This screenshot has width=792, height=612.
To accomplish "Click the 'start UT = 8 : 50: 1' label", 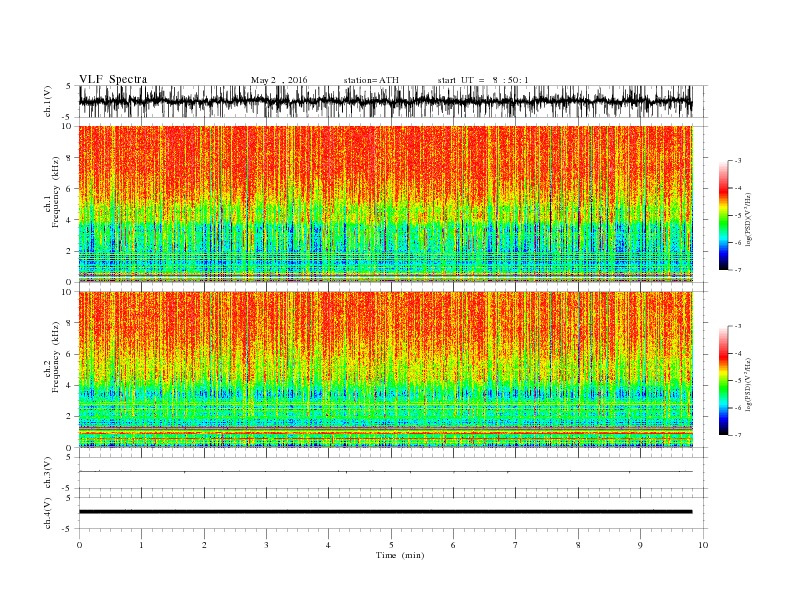I will 483,80.
